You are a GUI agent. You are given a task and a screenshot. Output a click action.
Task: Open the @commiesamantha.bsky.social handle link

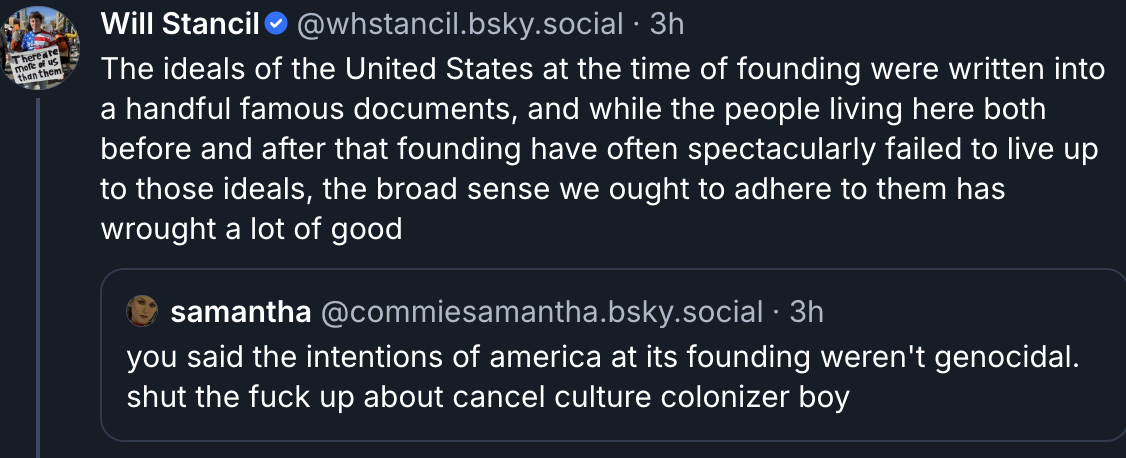541,312
